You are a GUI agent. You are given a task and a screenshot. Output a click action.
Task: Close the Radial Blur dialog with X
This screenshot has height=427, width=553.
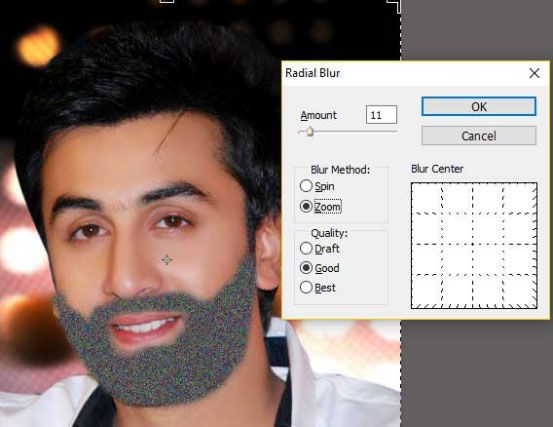(x=534, y=73)
